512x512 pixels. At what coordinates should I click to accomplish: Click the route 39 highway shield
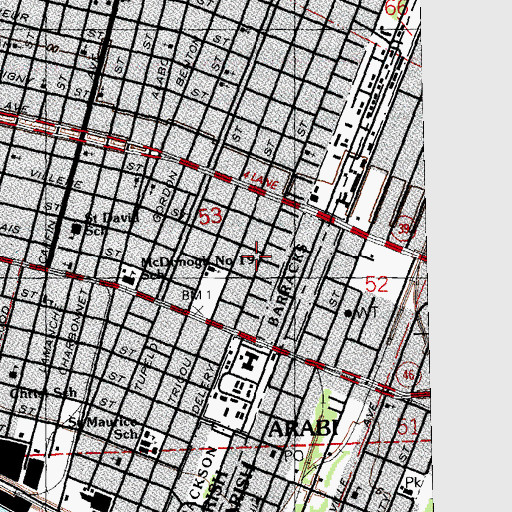tap(403, 228)
